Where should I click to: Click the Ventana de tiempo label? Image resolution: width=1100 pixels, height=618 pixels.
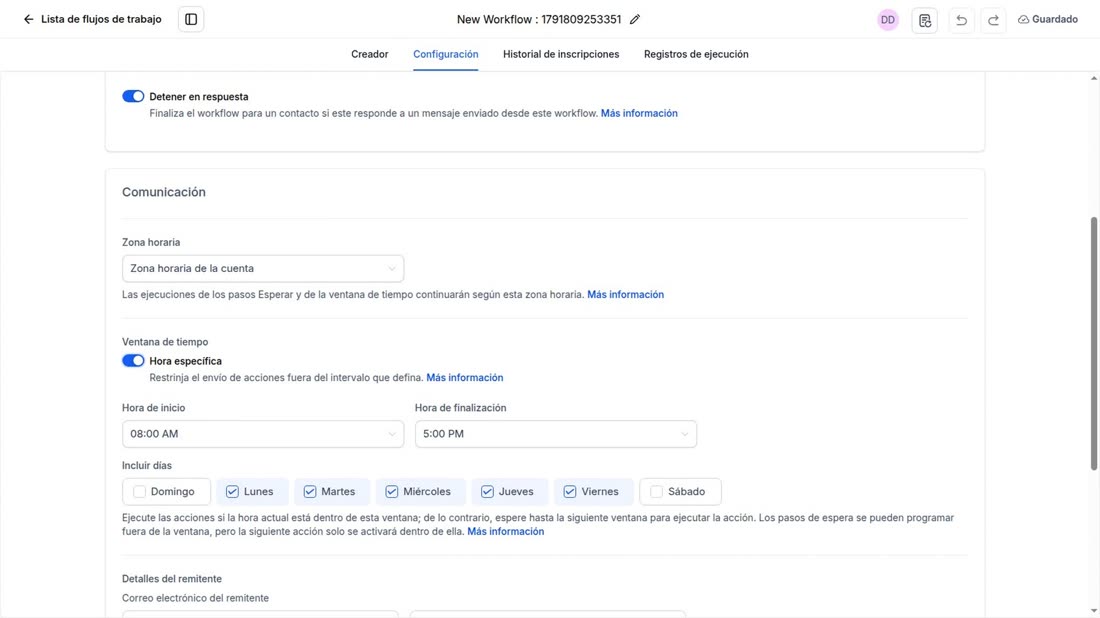(x=165, y=342)
